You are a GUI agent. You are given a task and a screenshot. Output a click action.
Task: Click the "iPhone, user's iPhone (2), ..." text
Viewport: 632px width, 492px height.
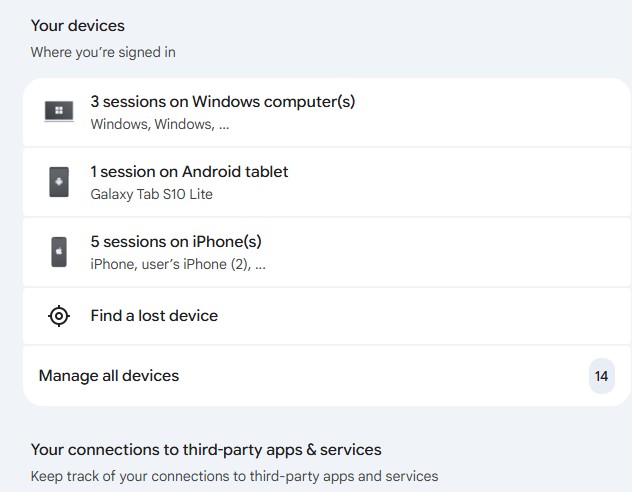[178, 264]
